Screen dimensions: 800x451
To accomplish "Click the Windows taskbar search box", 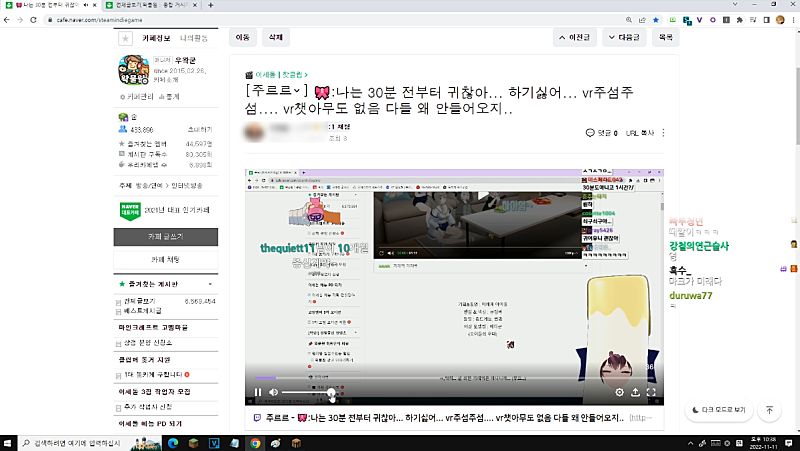I will pyautogui.click(x=90, y=443).
